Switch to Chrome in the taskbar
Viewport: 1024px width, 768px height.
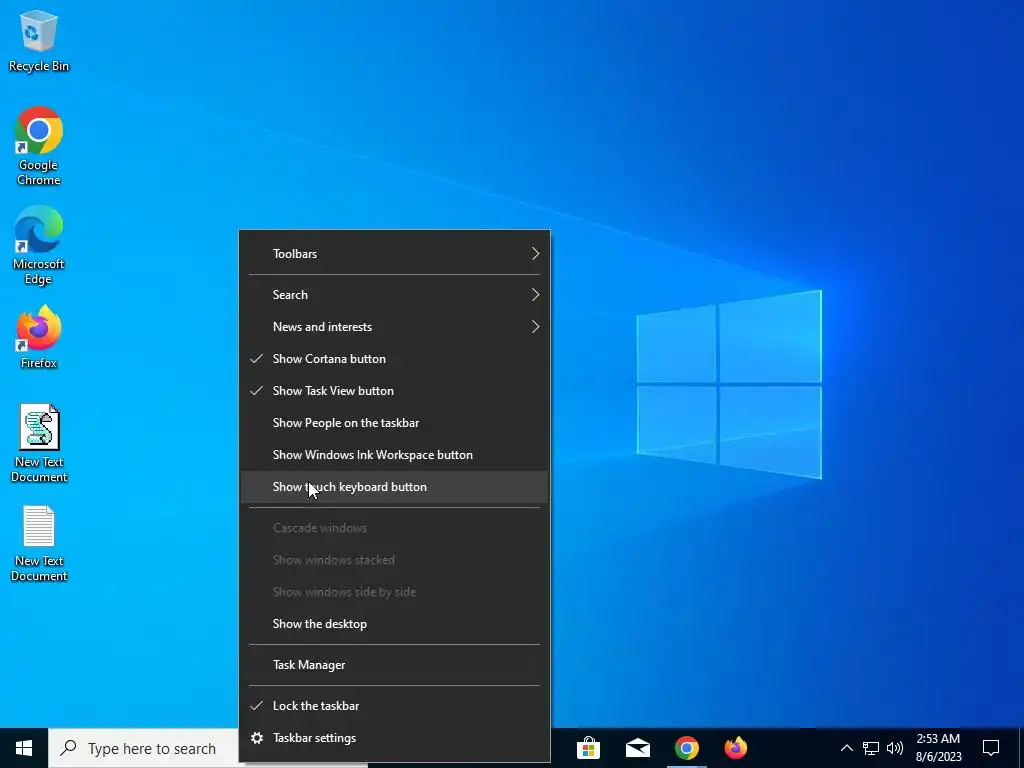click(686, 748)
